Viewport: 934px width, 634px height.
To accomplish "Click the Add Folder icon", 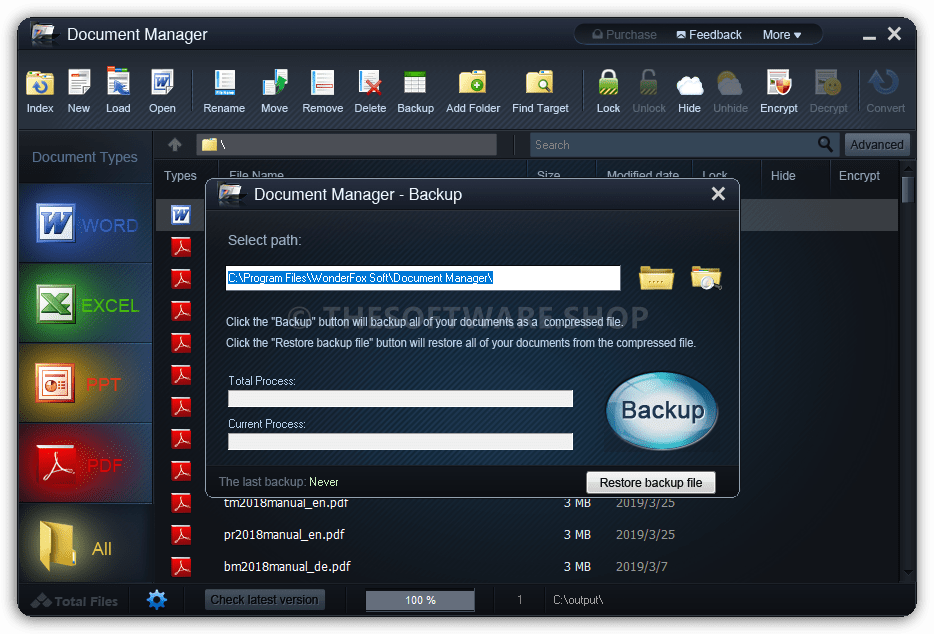I will pos(473,91).
